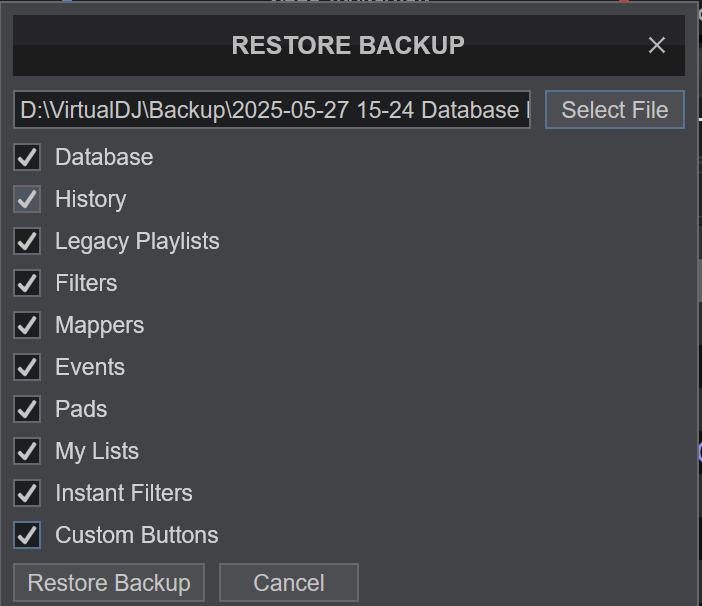Viewport: 702px width, 606px height.
Task: Disable the Filters checkbox
Action: pyautogui.click(x=27, y=283)
